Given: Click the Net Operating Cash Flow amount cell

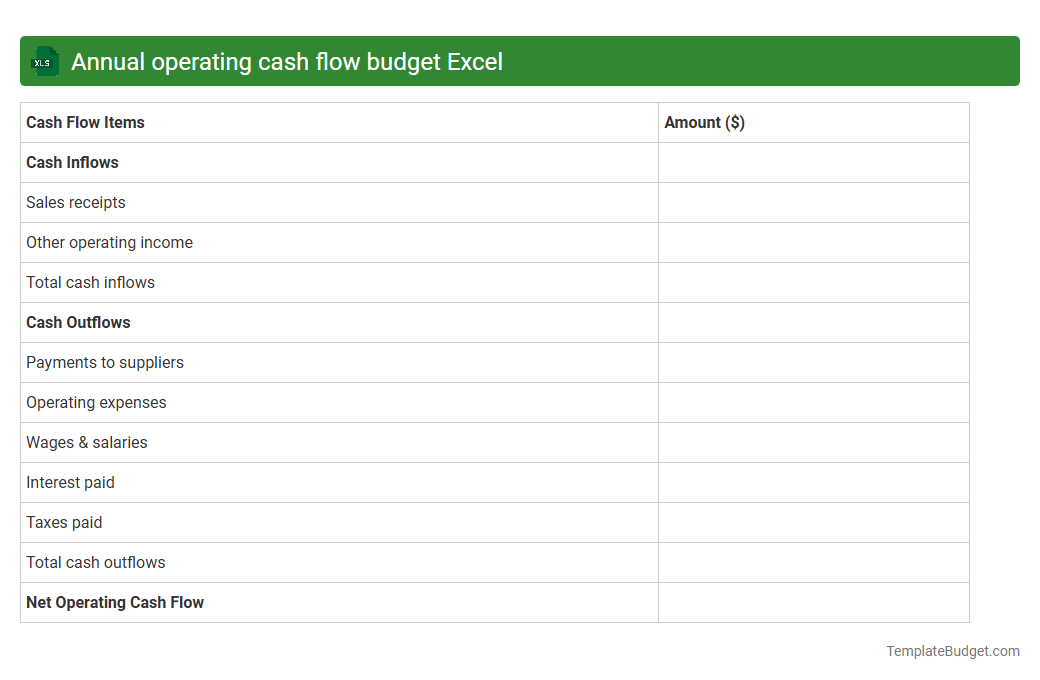Looking at the screenshot, I should click(813, 602).
